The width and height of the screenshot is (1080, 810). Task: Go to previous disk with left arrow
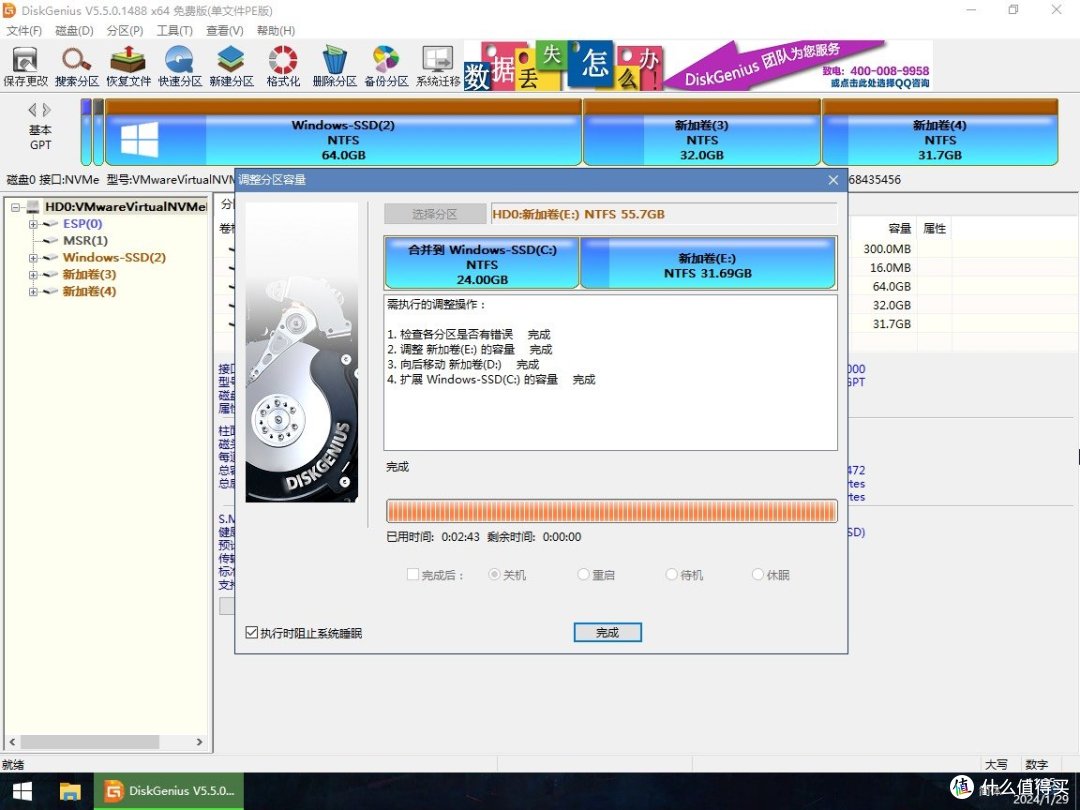[x=32, y=110]
